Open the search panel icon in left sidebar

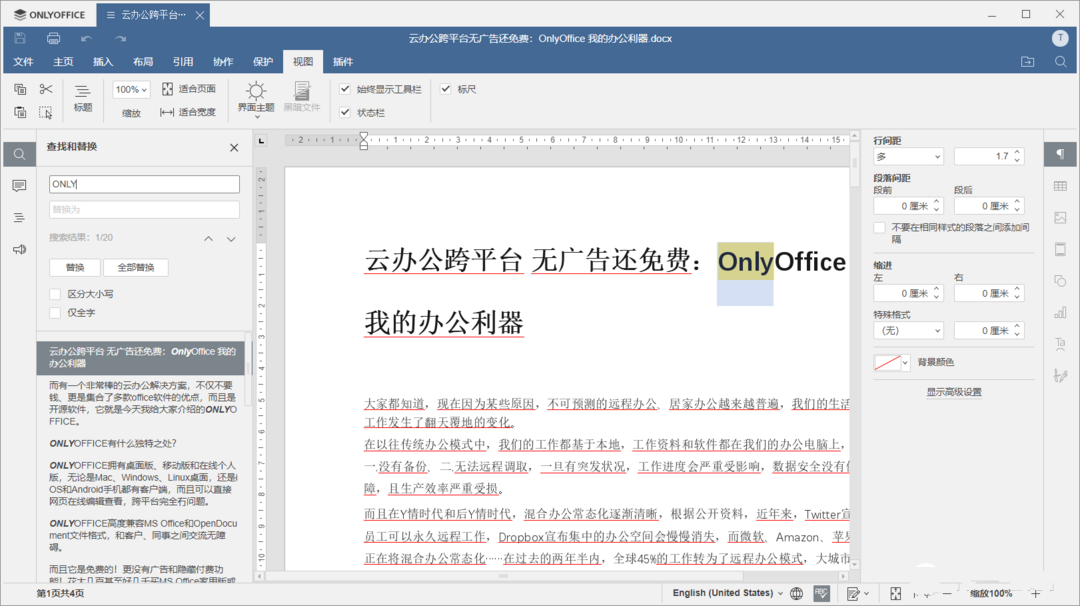tap(19, 154)
